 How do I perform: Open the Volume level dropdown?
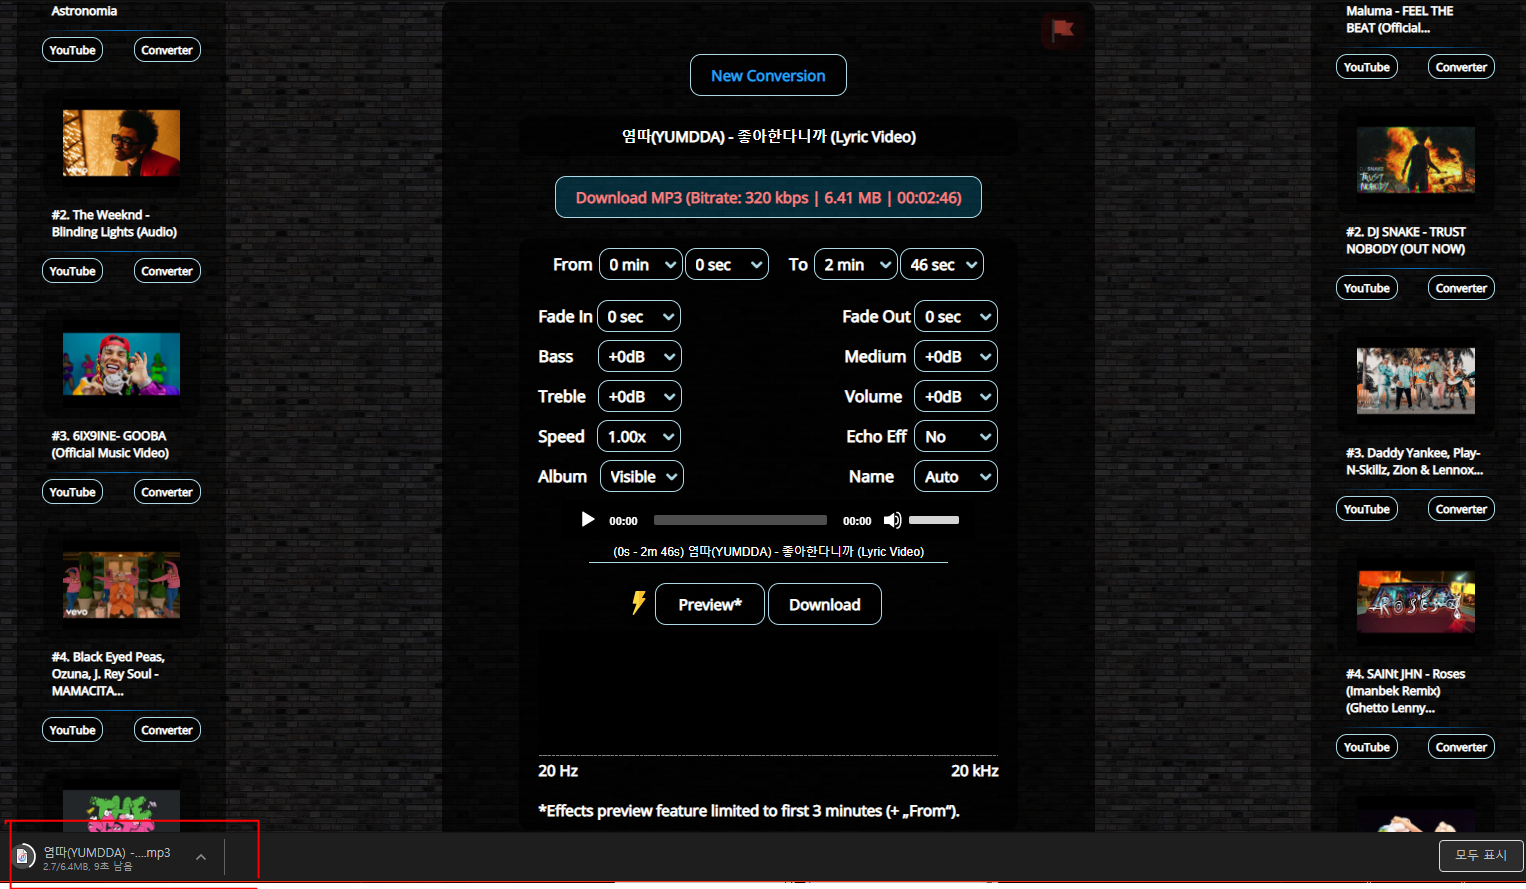click(956, 396)
